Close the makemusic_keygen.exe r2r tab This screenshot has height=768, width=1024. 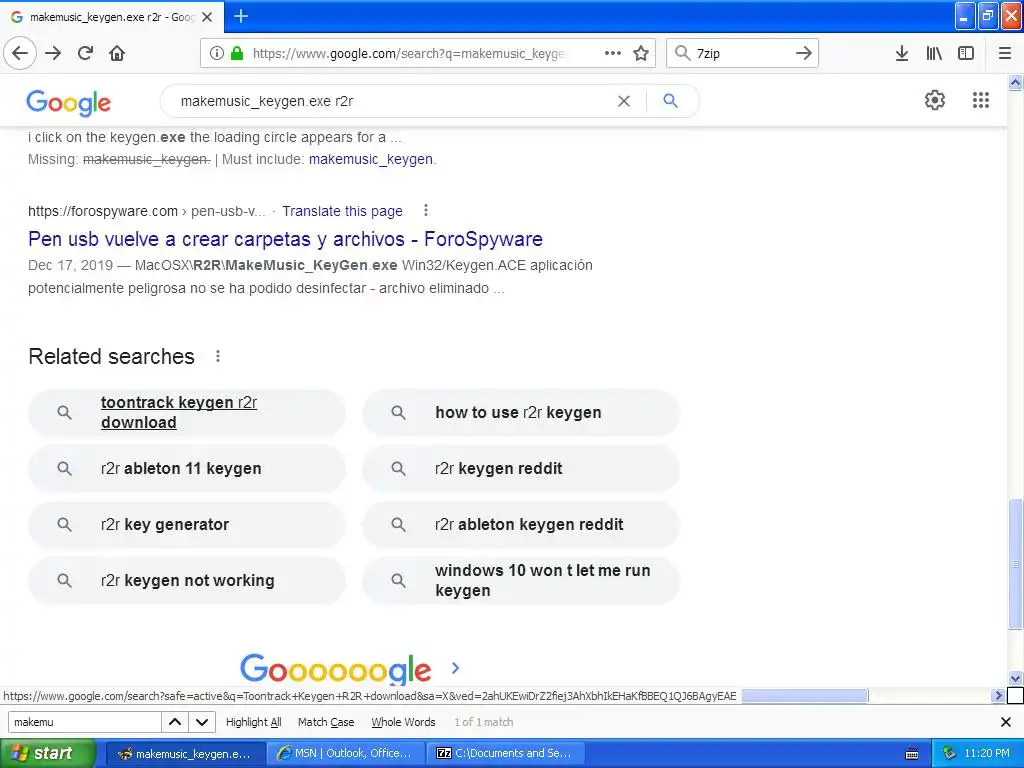coord(207,17)
